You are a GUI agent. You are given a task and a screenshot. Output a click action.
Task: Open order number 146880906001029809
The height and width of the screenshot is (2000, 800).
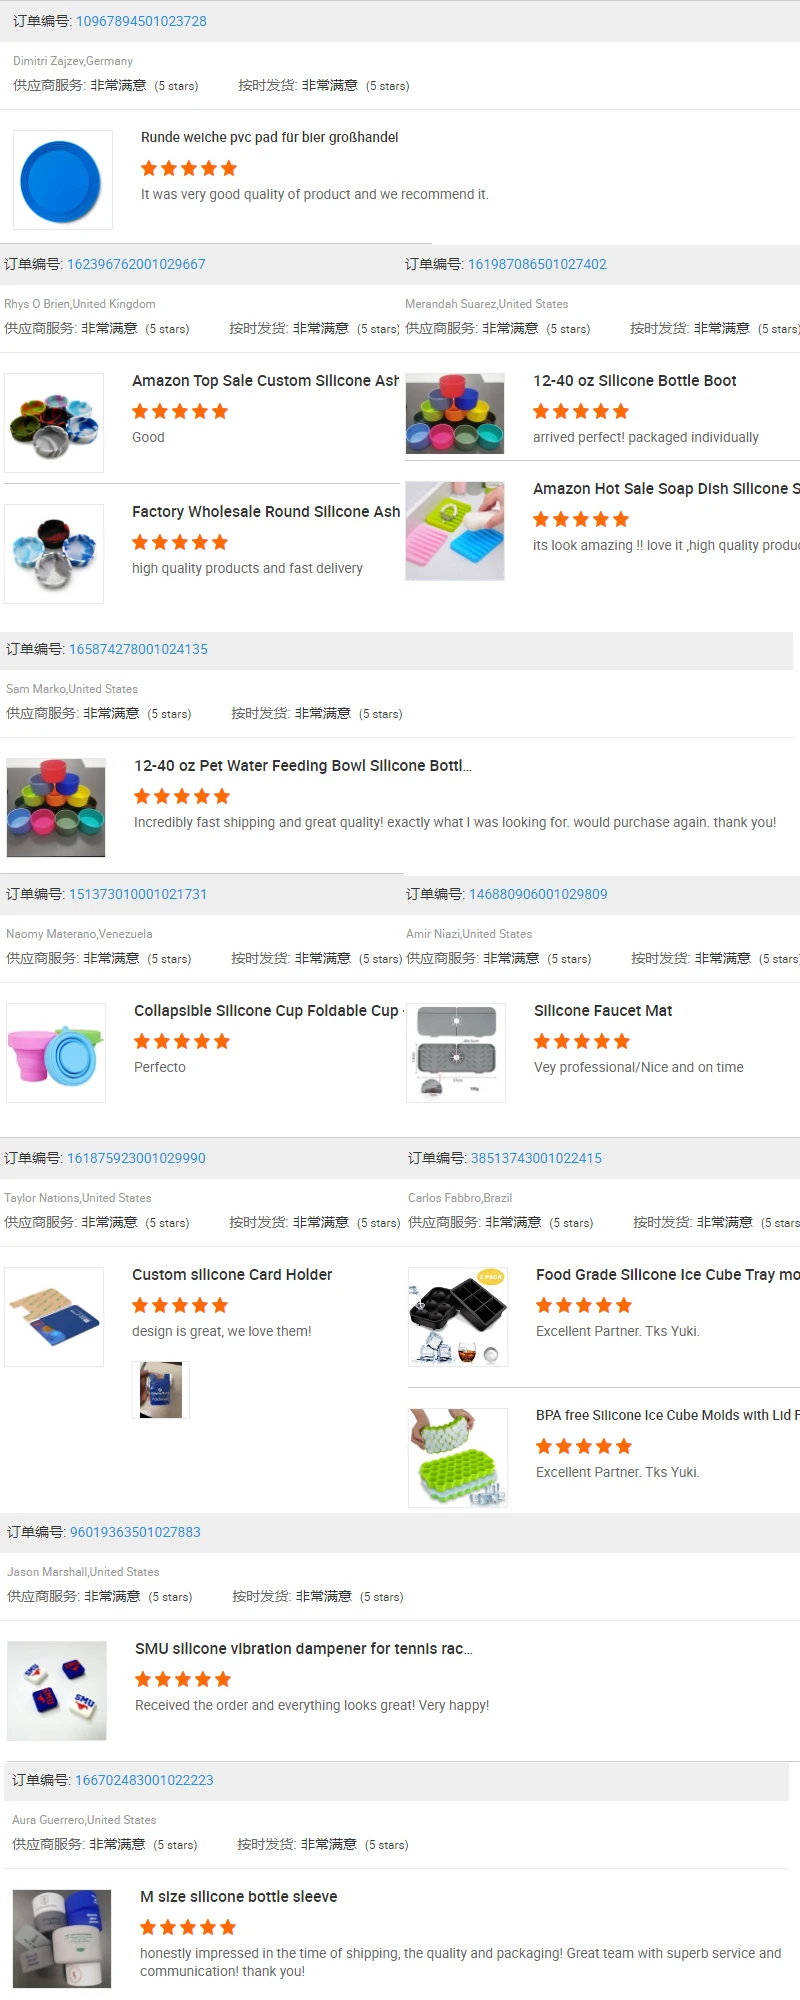538,894
